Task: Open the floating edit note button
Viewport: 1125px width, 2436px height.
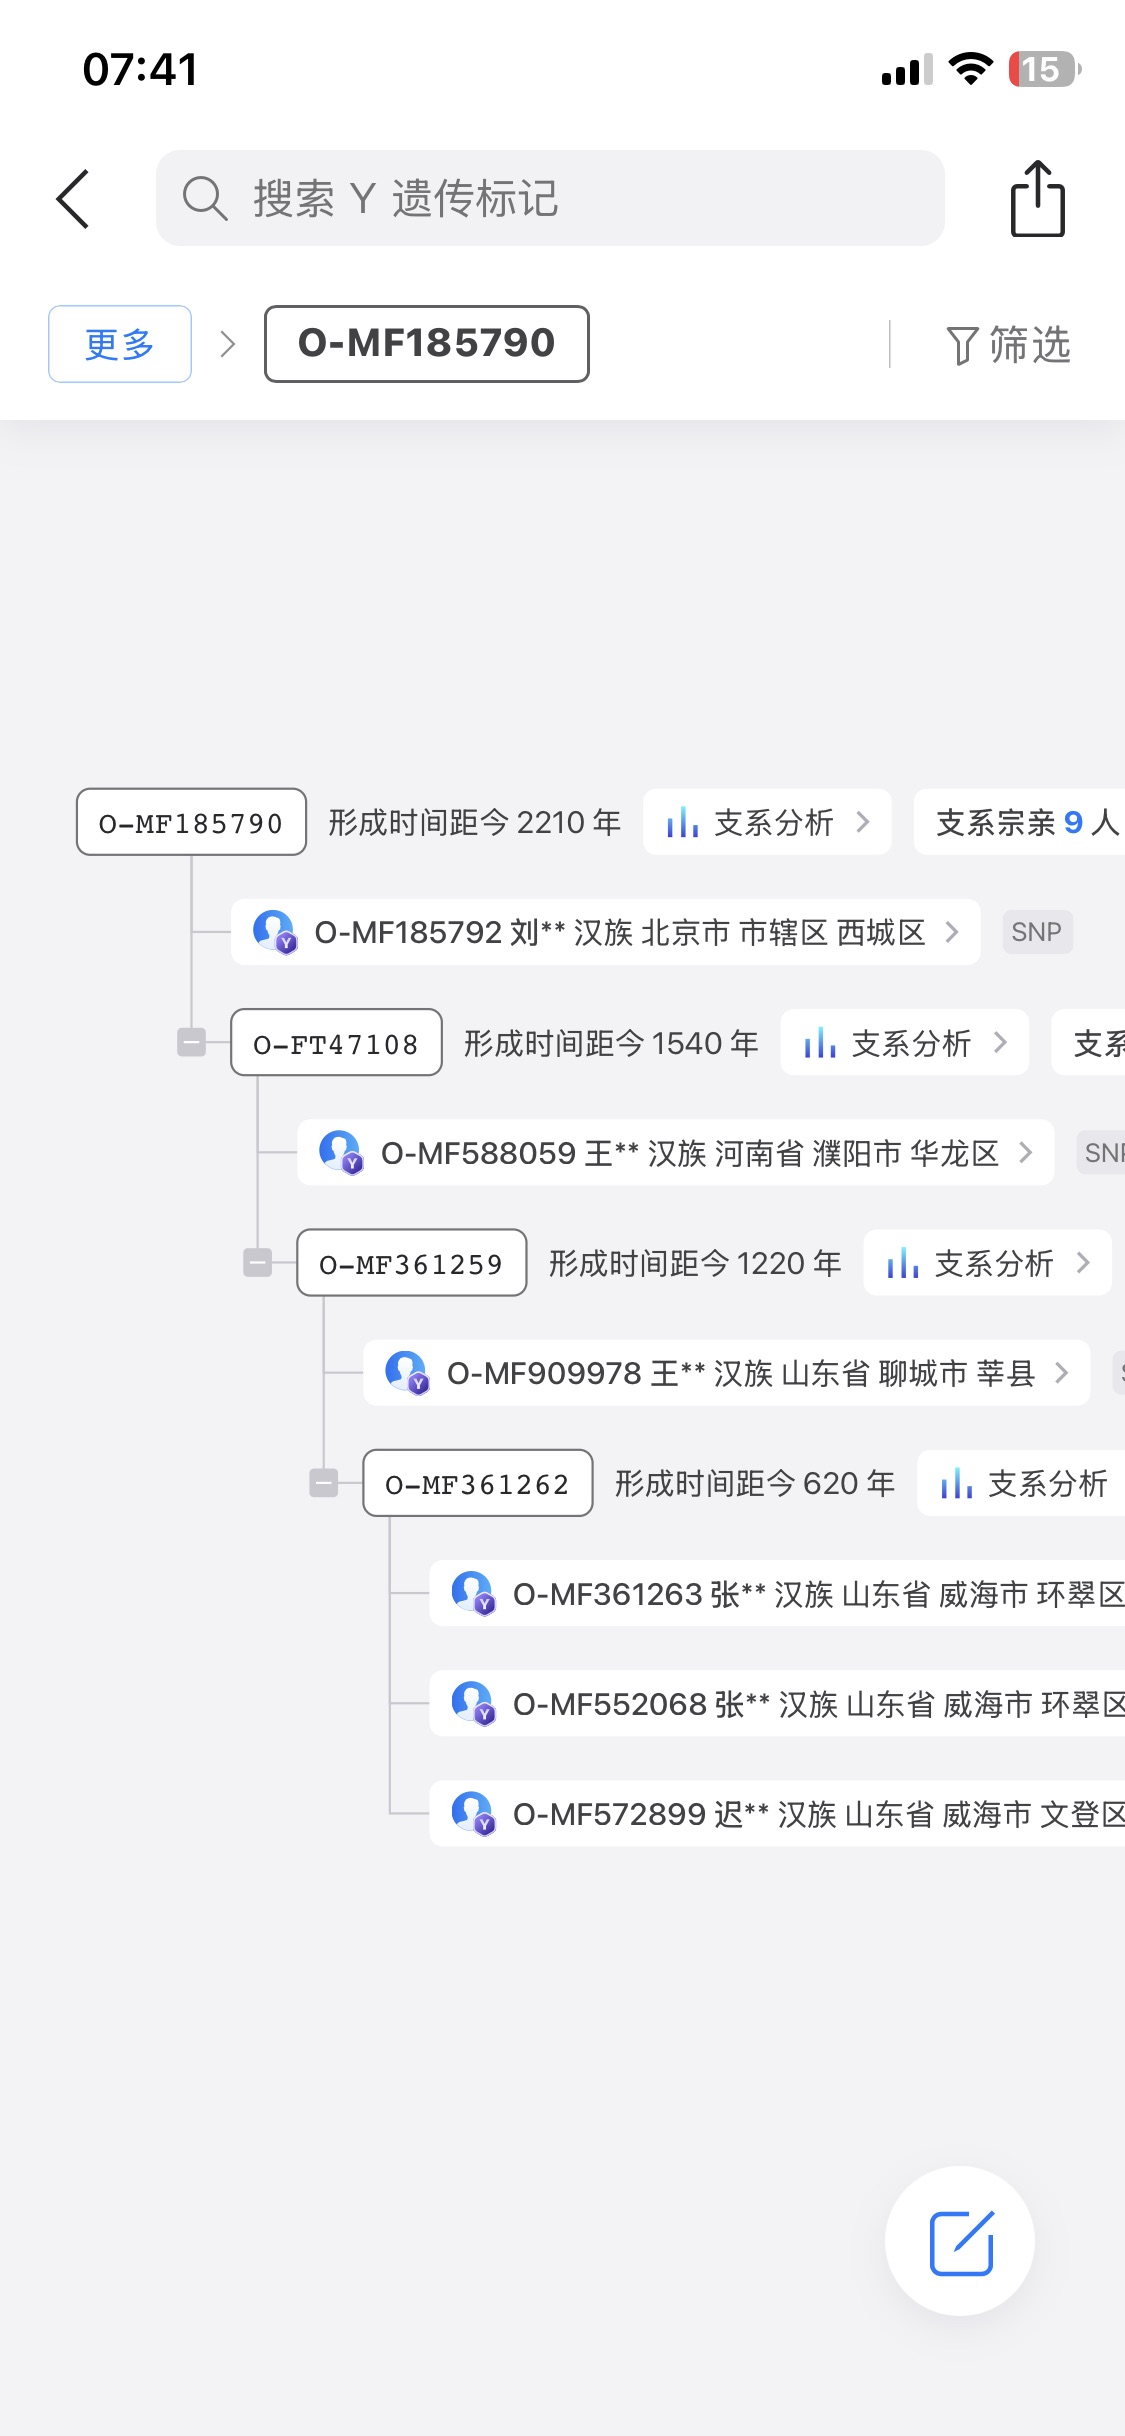Action: click(960, 2241)
